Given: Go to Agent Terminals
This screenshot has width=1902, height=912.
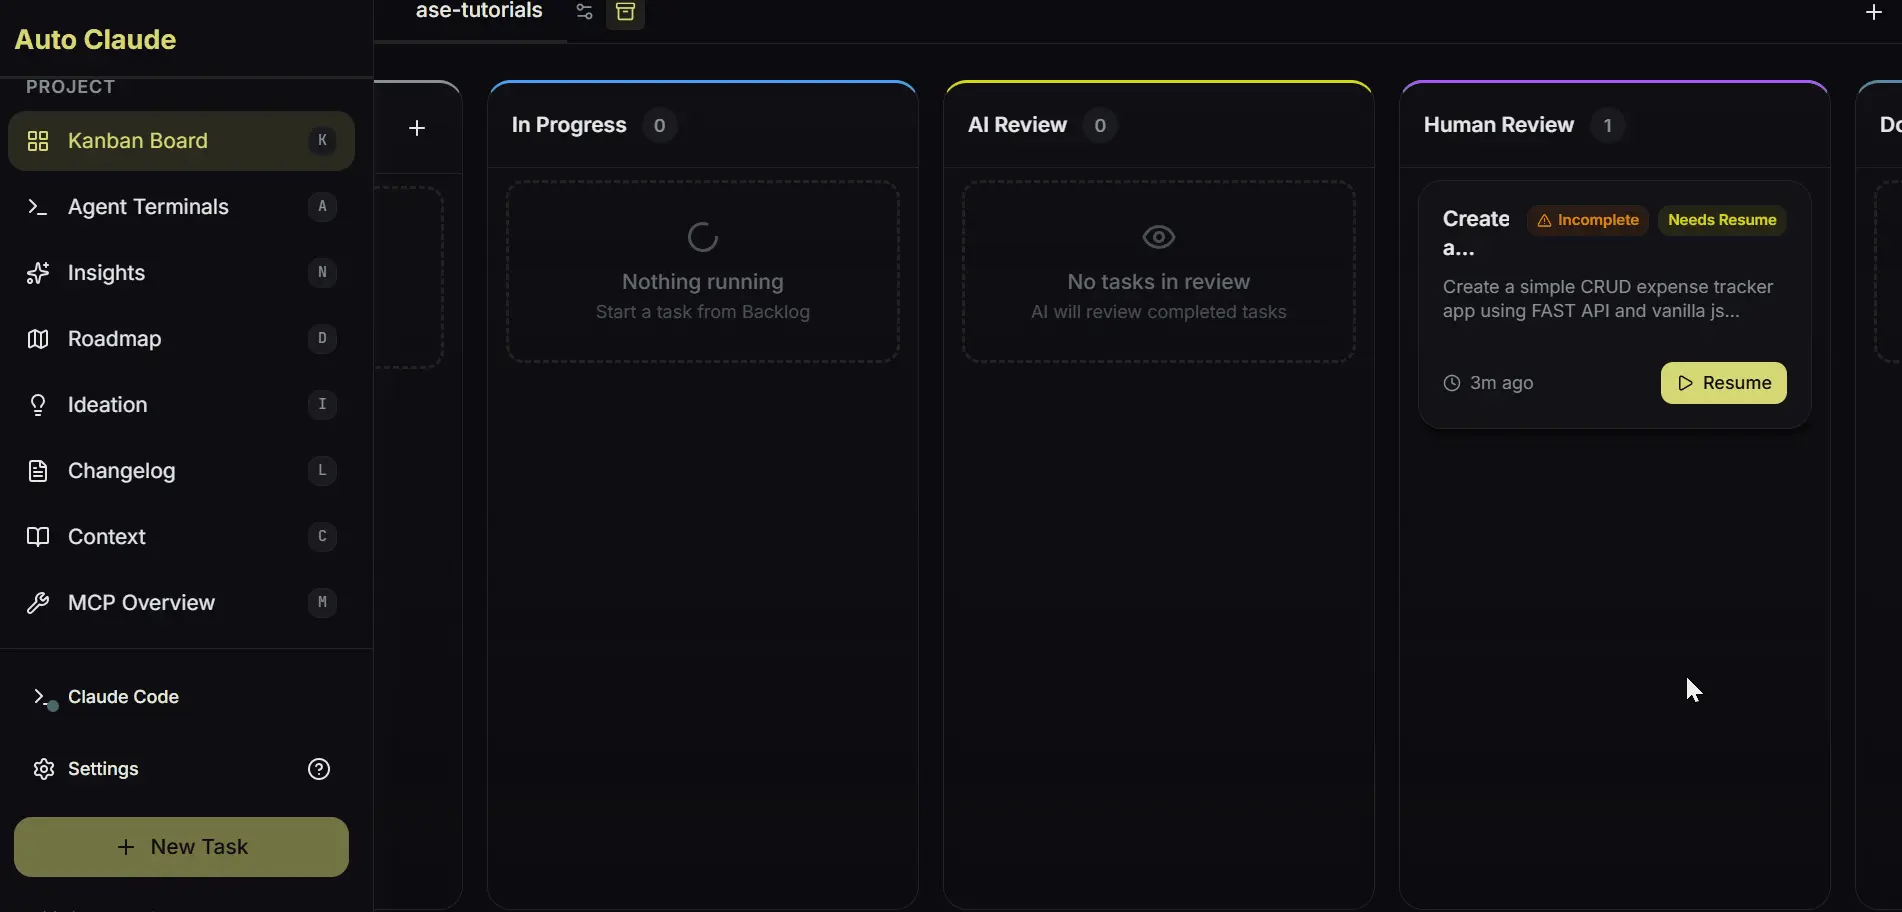Looking at the screenshot, I should (x=148, y=207).
